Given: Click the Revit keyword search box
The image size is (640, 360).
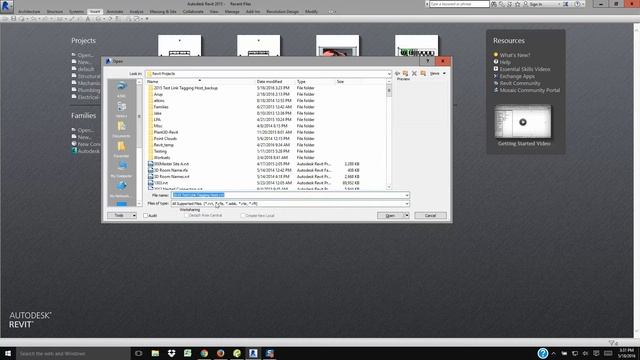Looking at the screenshot, I should tap(459, 4).
